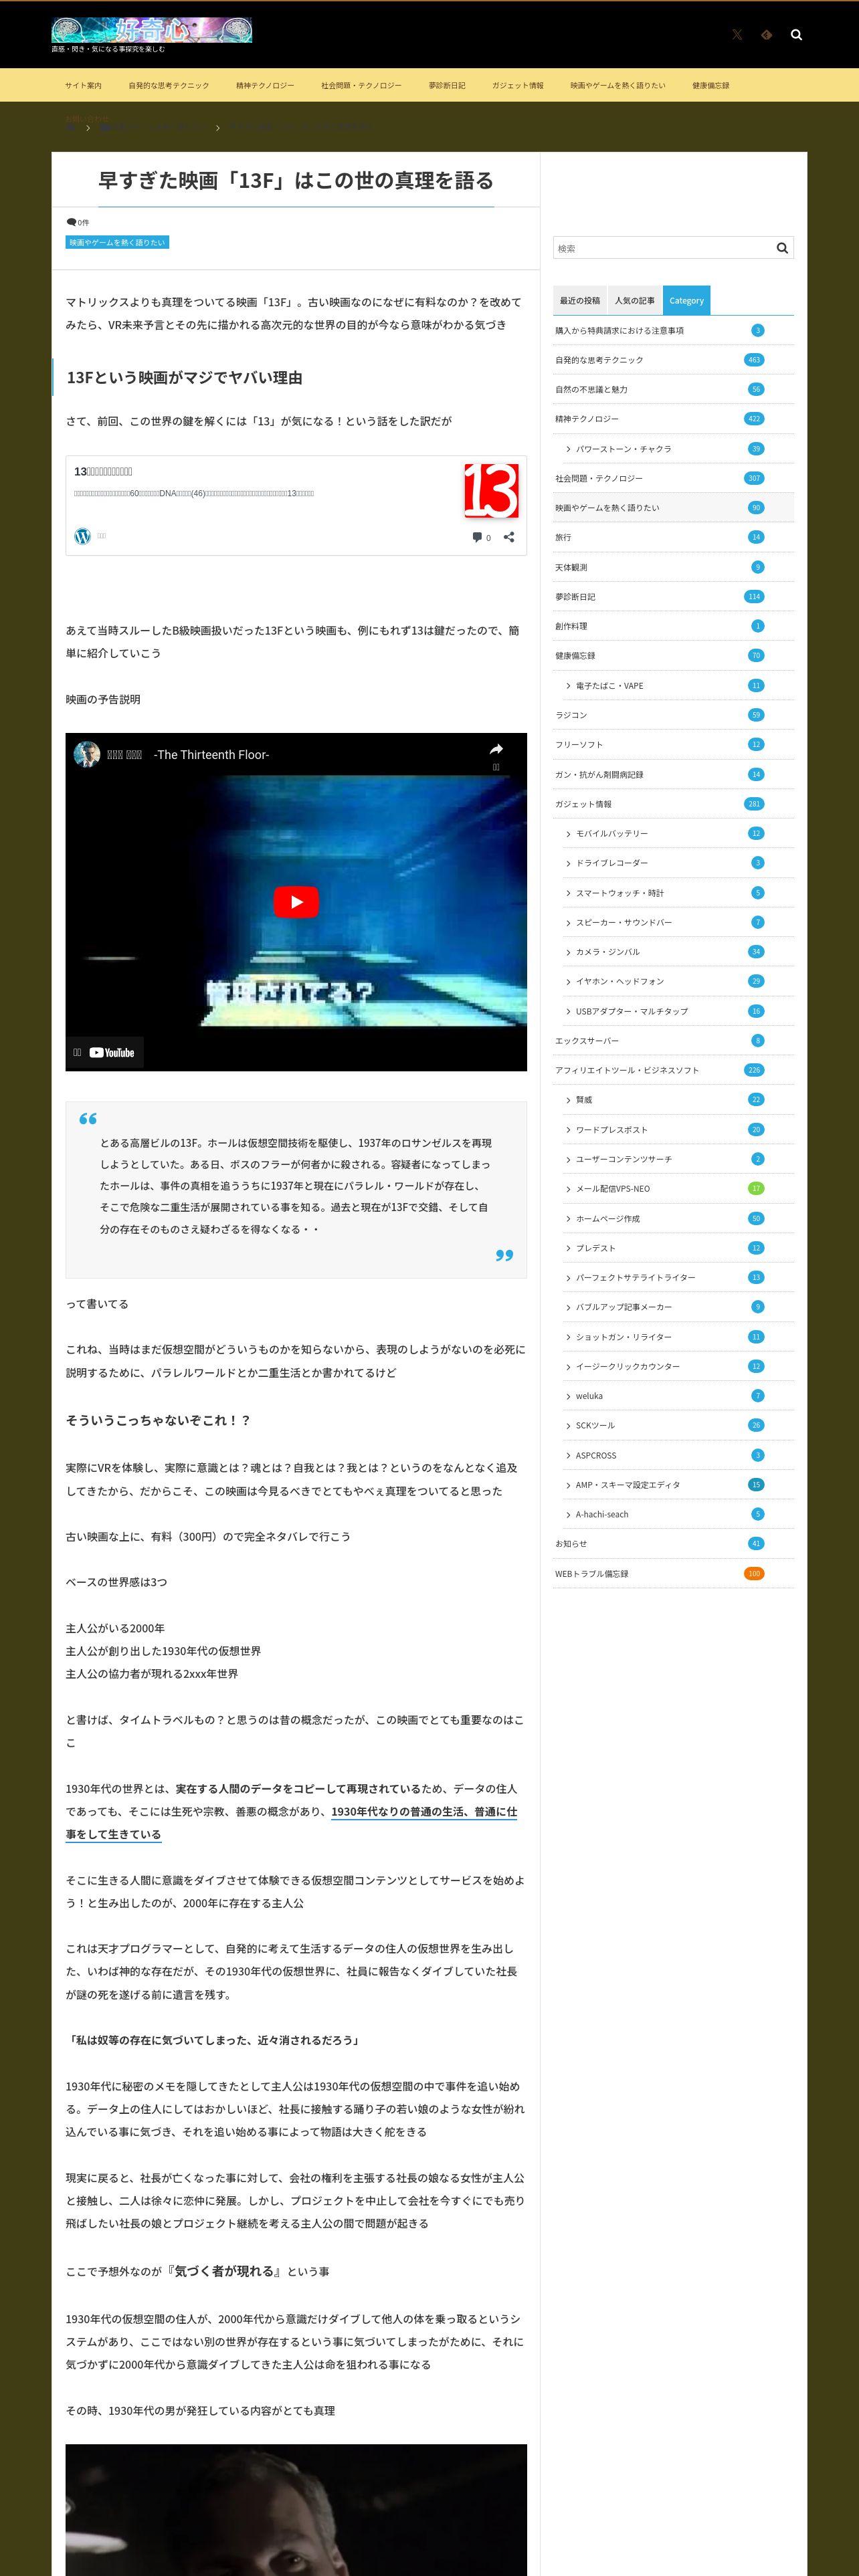
Task: Open sidebar category 自然の不思議と魅力
Action: point(592,389)
